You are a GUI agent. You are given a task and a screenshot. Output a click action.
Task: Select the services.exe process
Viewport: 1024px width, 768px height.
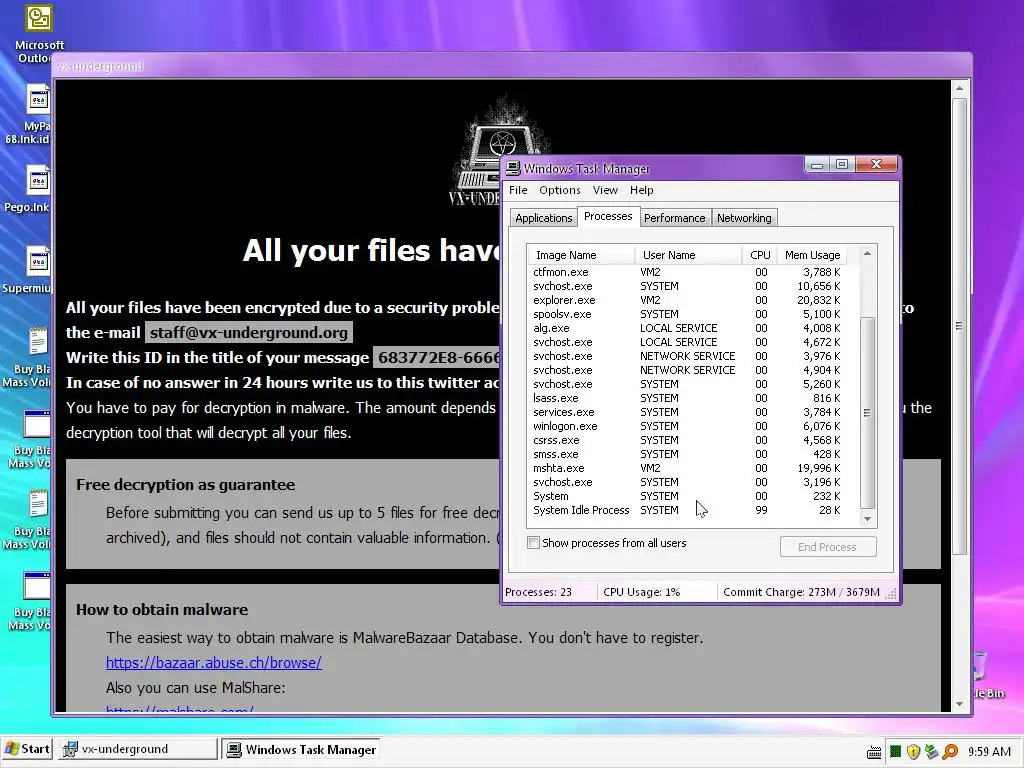(687, 412)
